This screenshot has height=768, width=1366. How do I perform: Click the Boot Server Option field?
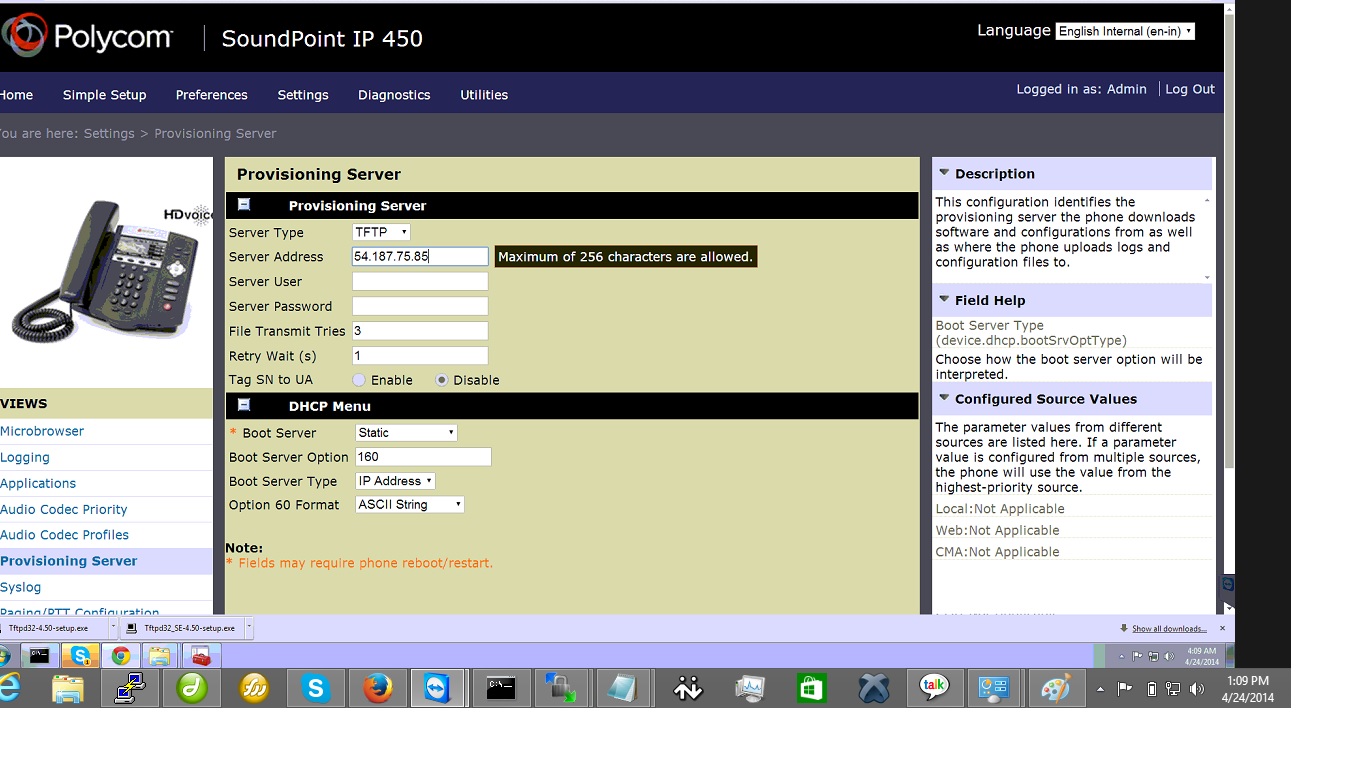click(x=423, y=457)
